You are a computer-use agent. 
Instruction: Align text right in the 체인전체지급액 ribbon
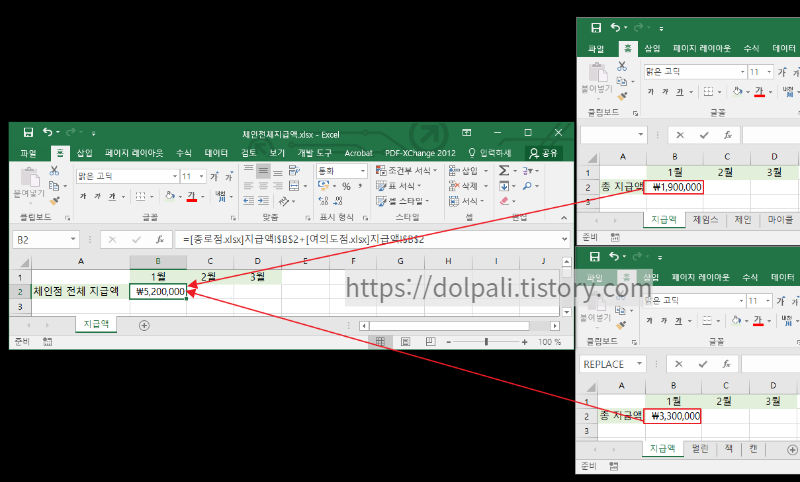pos(278,186)
